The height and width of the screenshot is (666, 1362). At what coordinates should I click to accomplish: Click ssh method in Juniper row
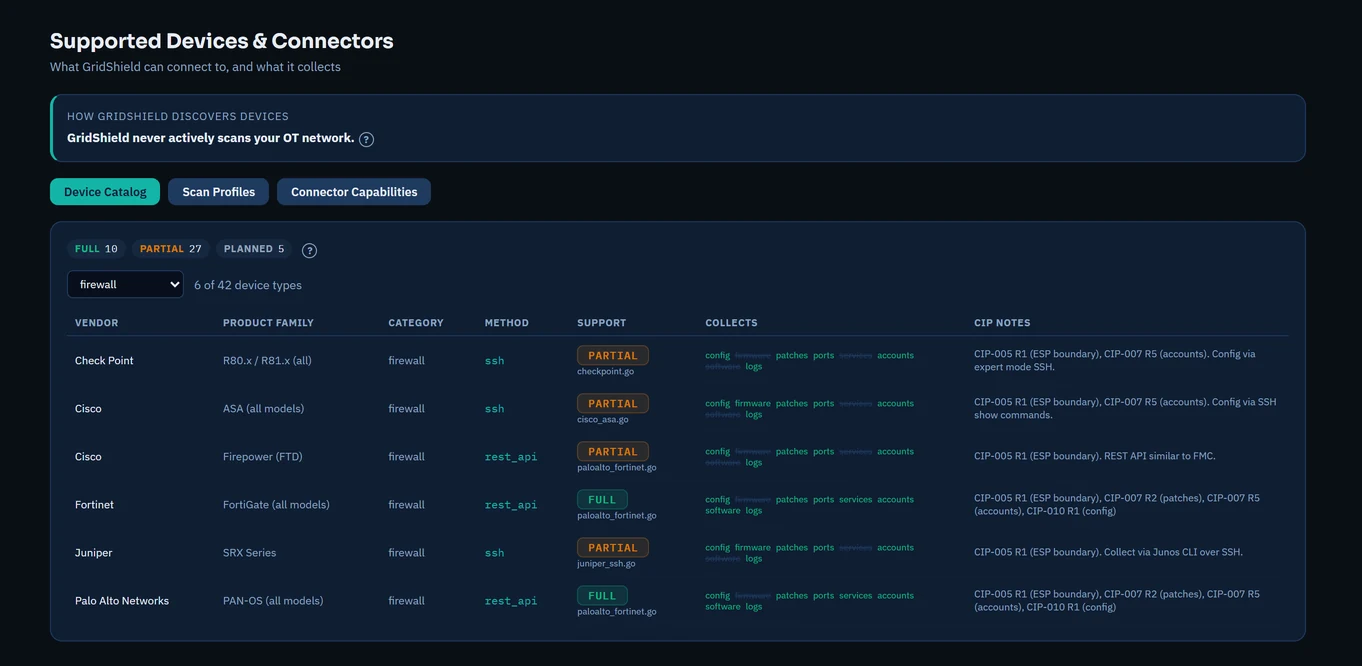coord(494,552)
